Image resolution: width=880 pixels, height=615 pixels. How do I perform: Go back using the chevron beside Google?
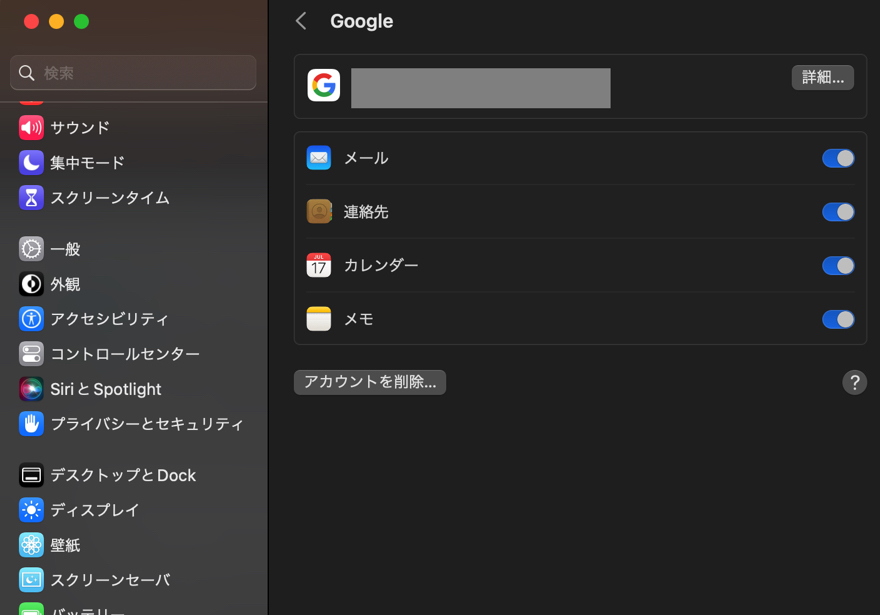tap(301, 21)
